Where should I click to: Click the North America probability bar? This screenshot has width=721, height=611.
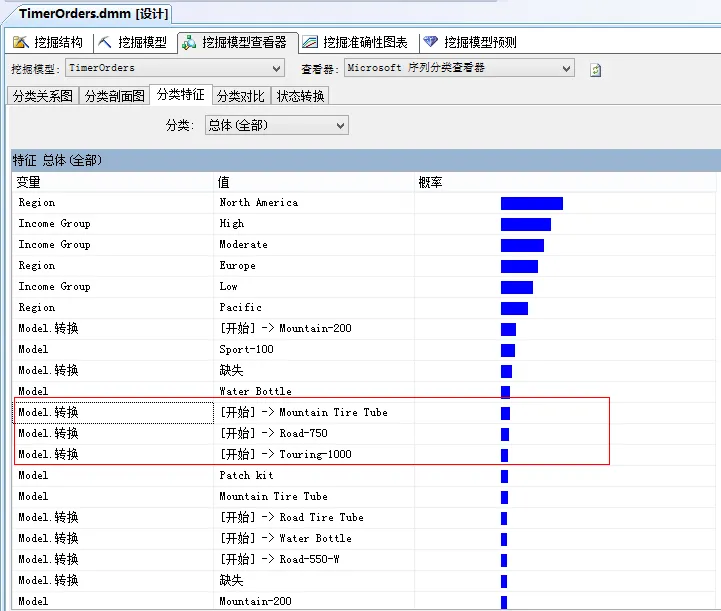click(531, 203)
